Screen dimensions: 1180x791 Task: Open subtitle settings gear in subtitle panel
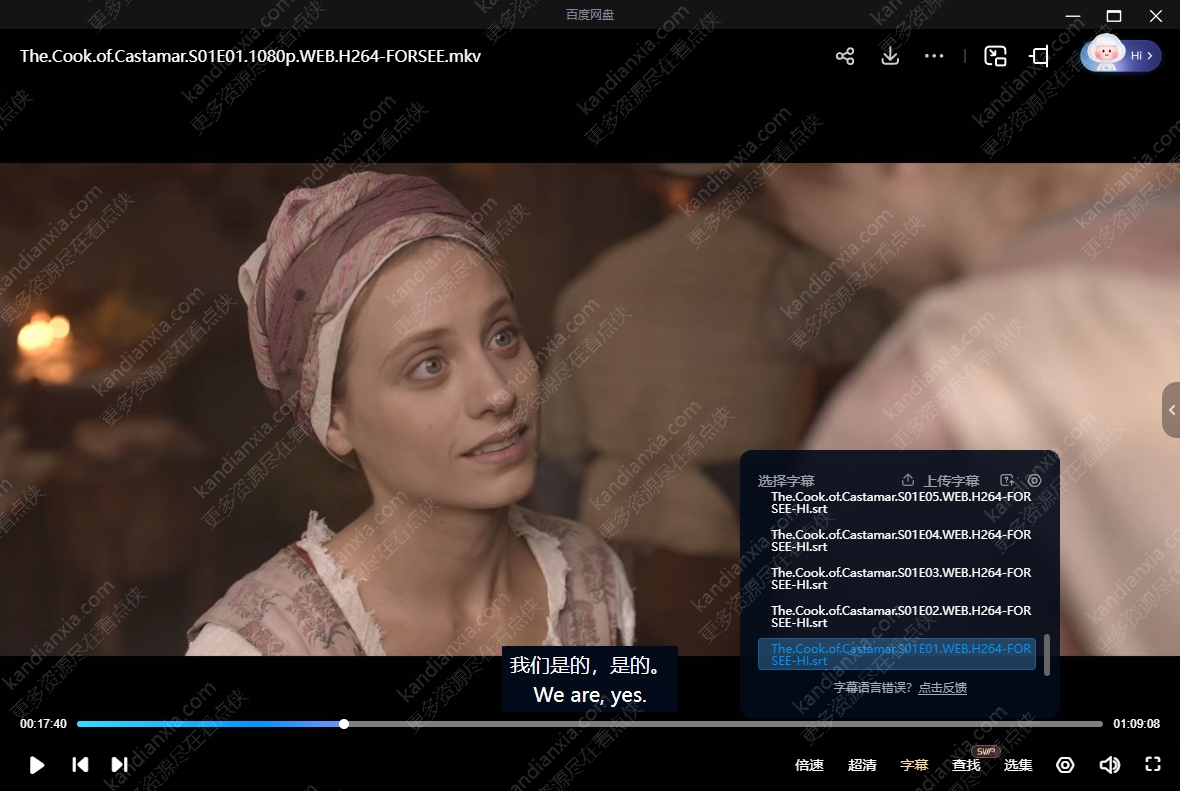tap(1035, 481)
